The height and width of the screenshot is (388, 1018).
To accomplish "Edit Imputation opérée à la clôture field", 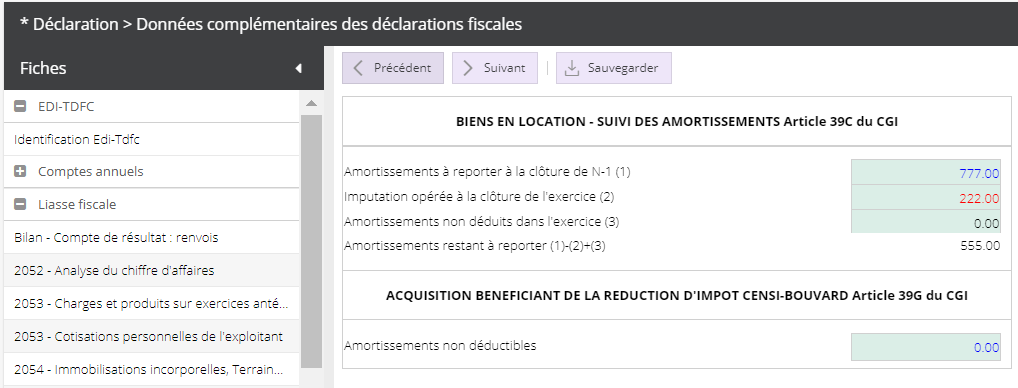I will point(926,198).
